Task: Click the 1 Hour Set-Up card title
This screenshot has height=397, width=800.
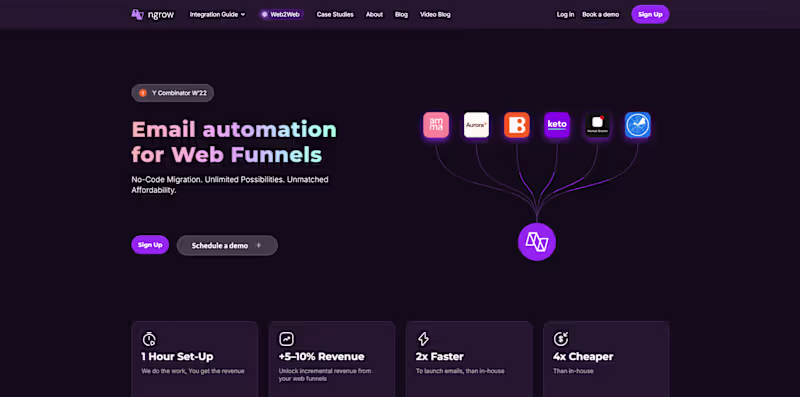Action: [177, 357]
